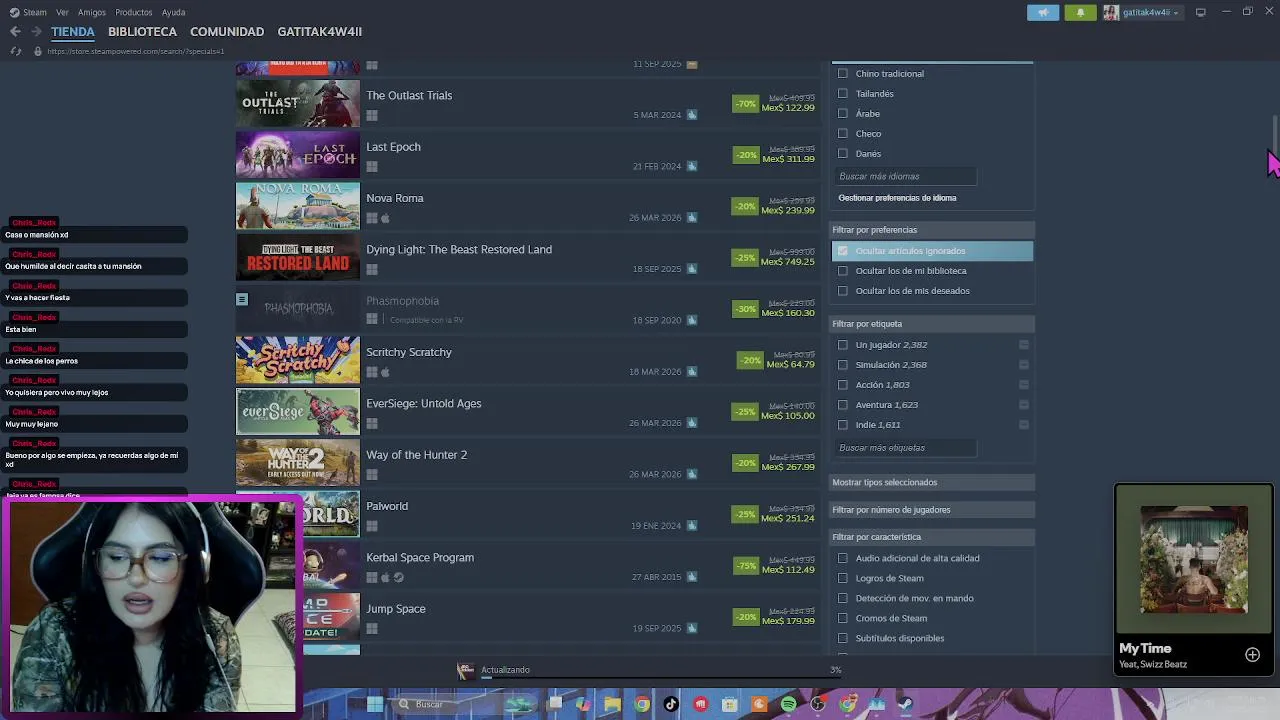1280x720 pixels.
Task: Check the Danés language box
Action: coord(843,154)
